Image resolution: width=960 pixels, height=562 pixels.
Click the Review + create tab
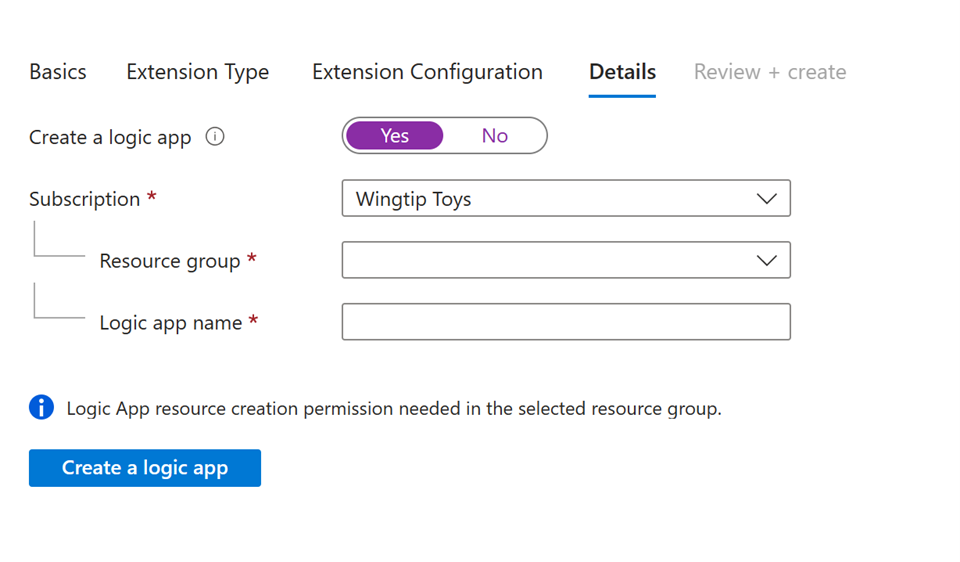click(x=769, y=72)
